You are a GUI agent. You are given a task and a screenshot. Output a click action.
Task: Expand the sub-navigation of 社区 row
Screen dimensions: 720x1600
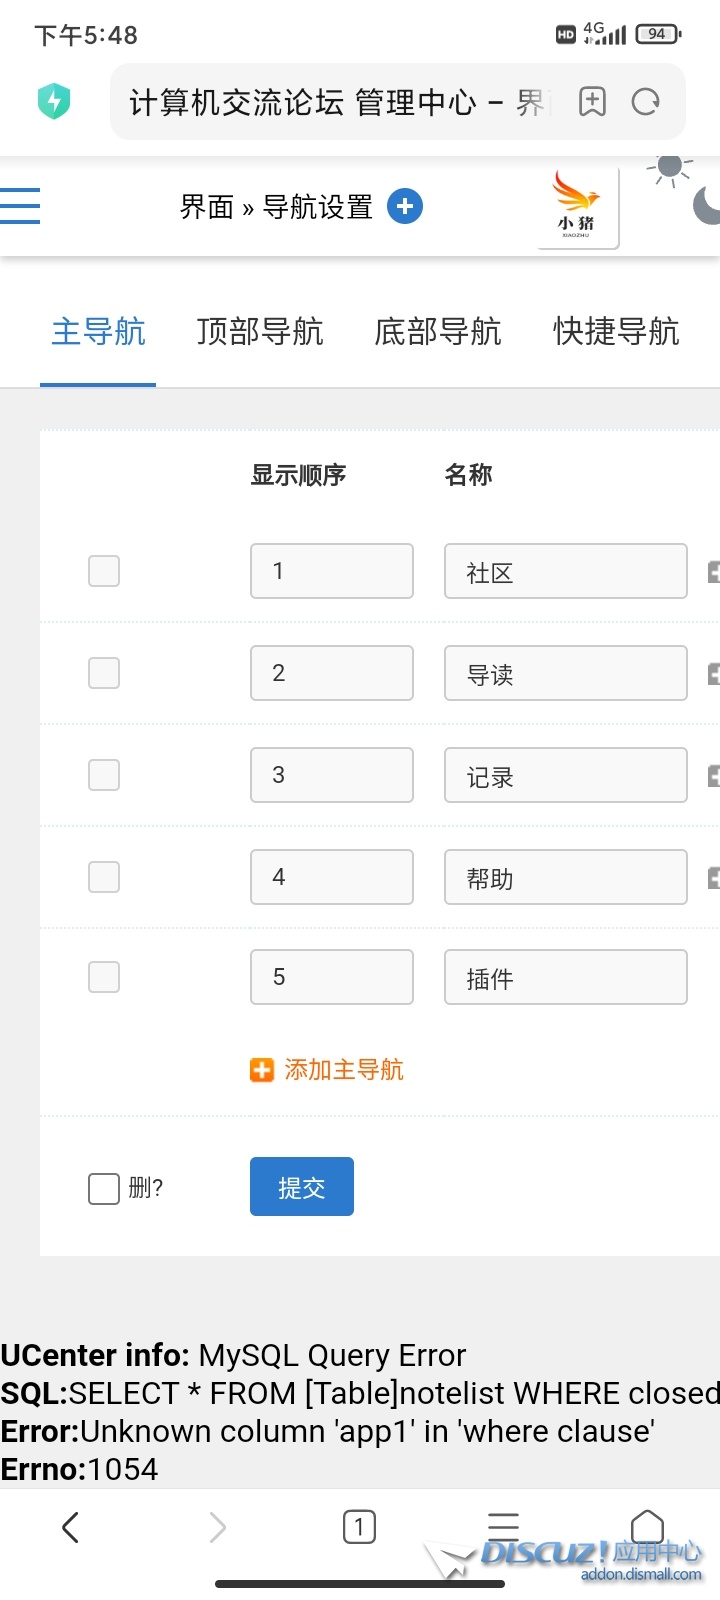pyautogui.click(x=714, y=572)
